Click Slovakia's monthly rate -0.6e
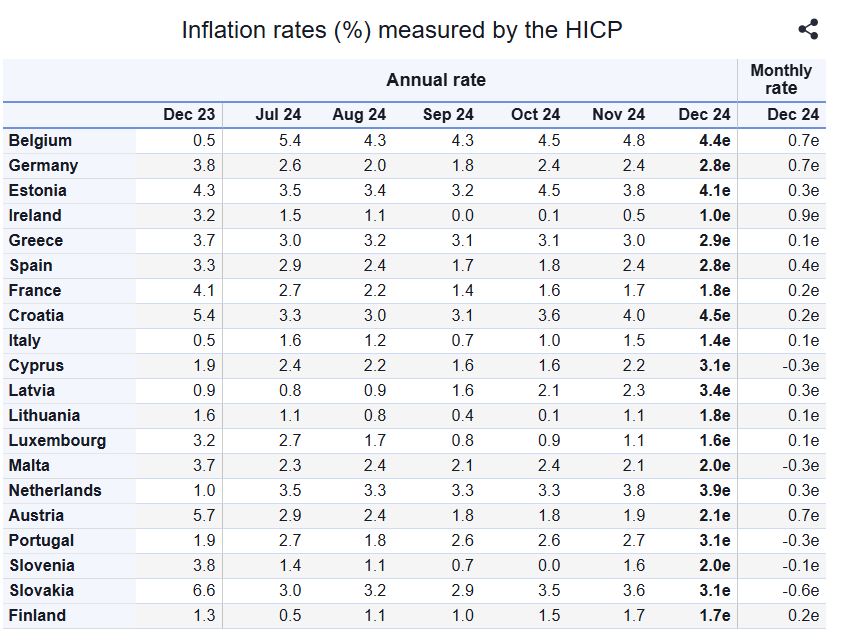 point(801,591)
